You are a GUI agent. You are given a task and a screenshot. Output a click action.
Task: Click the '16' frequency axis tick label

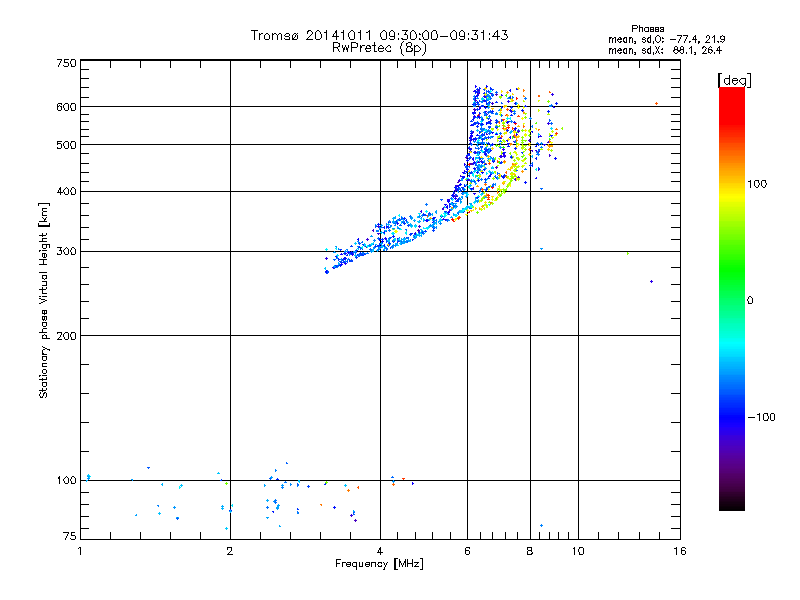pyautogui.click(x=680, y=551)
